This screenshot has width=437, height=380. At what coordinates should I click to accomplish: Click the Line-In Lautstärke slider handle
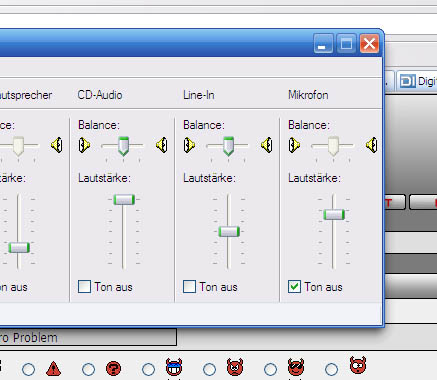point(229,232)
